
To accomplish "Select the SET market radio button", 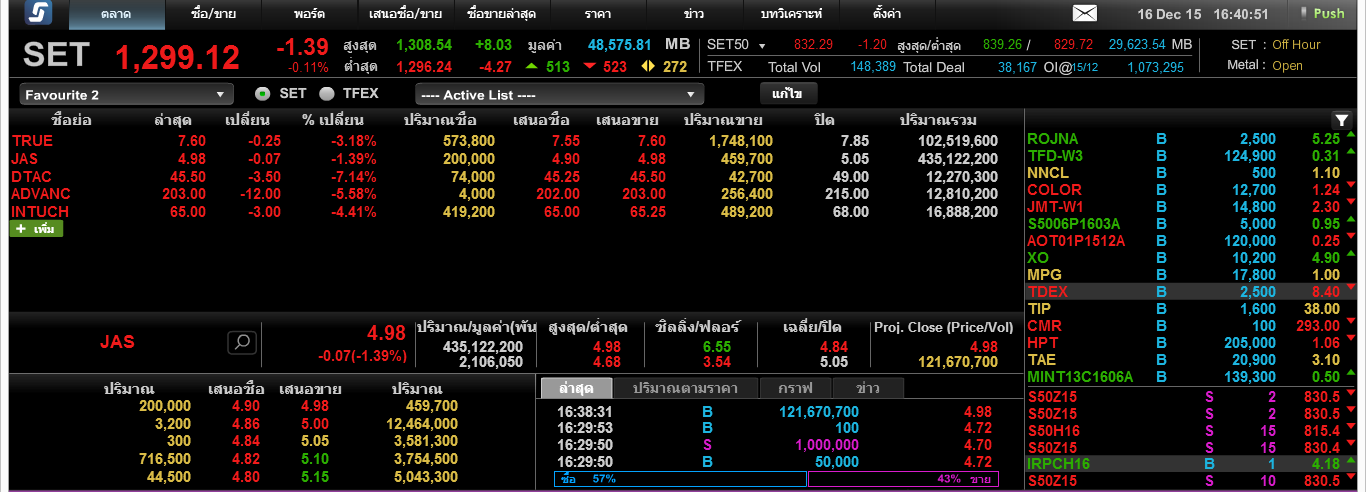I will point(262,93).
